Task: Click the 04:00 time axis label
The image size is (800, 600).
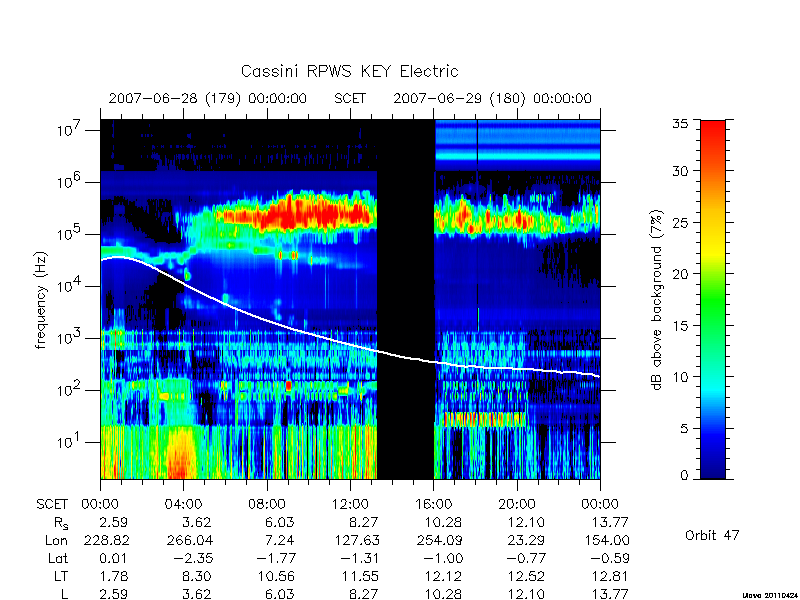Action: 184,505
